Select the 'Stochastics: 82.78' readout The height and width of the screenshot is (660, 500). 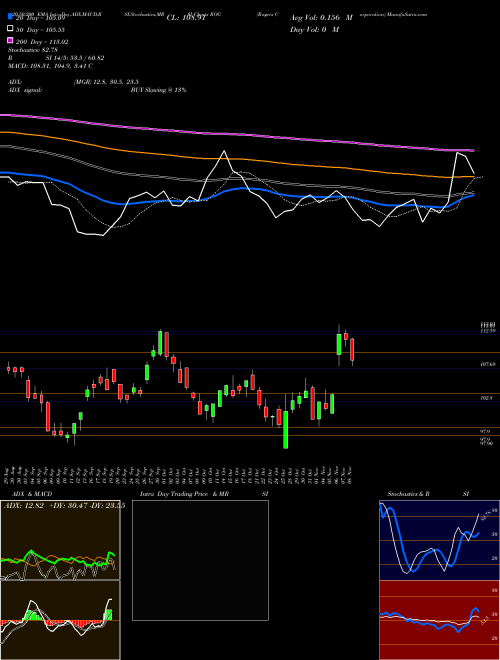coord(33,50)
